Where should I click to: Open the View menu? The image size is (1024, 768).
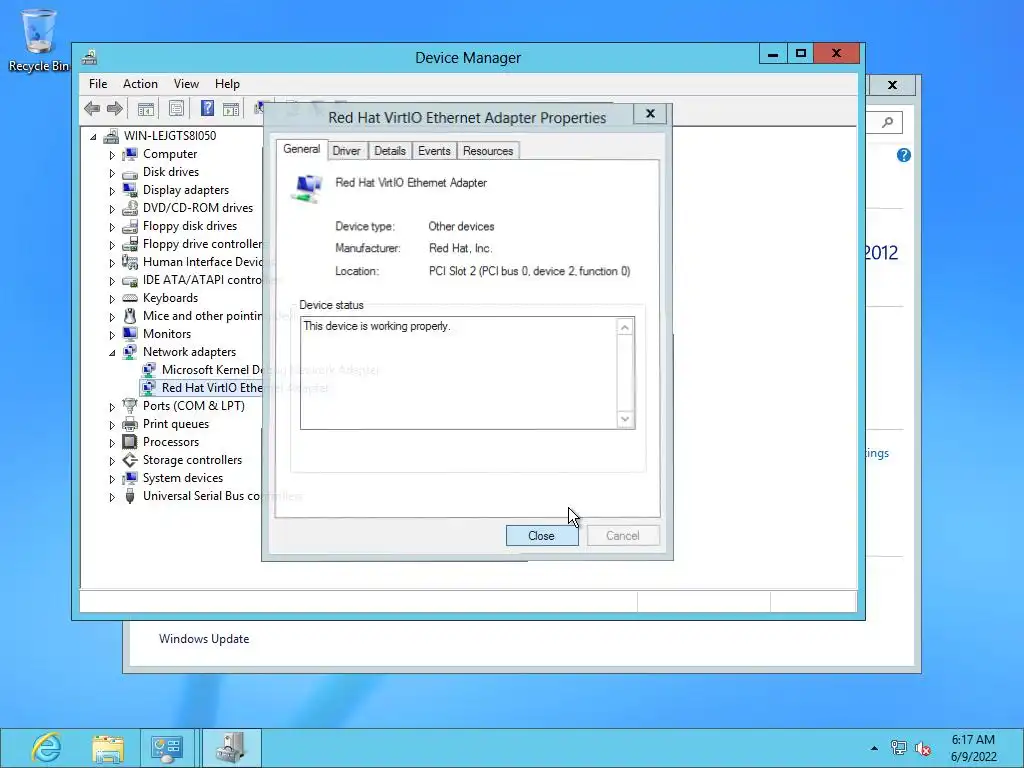point(186,84)
